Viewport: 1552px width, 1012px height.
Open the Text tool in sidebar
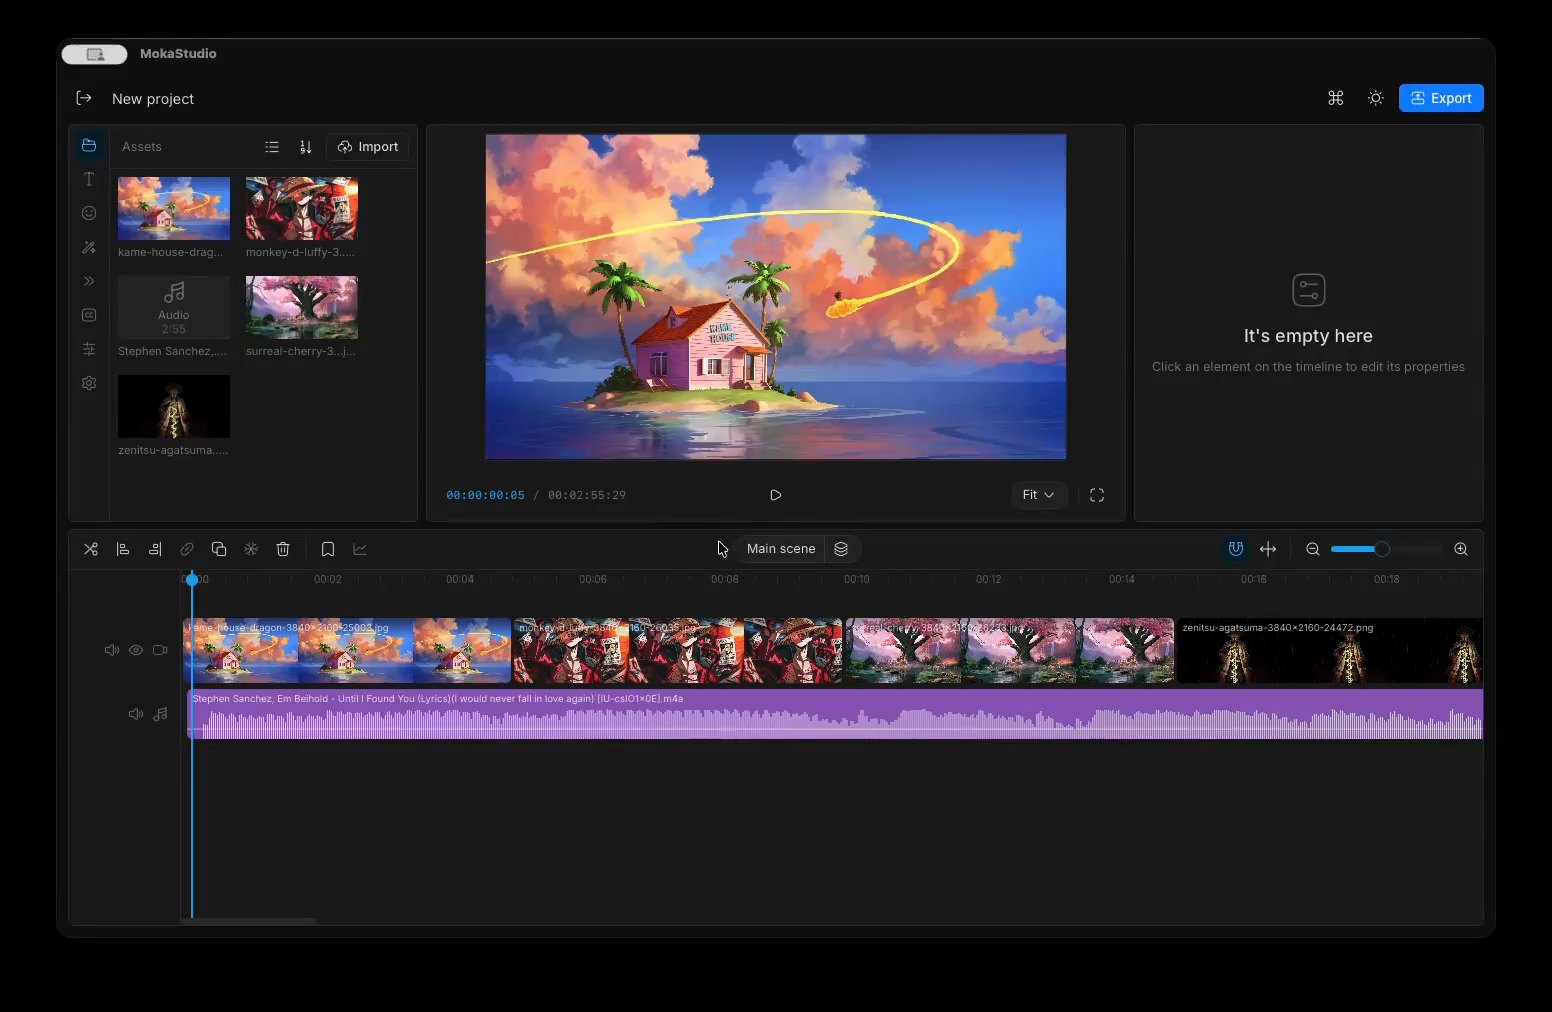[89, 179]
